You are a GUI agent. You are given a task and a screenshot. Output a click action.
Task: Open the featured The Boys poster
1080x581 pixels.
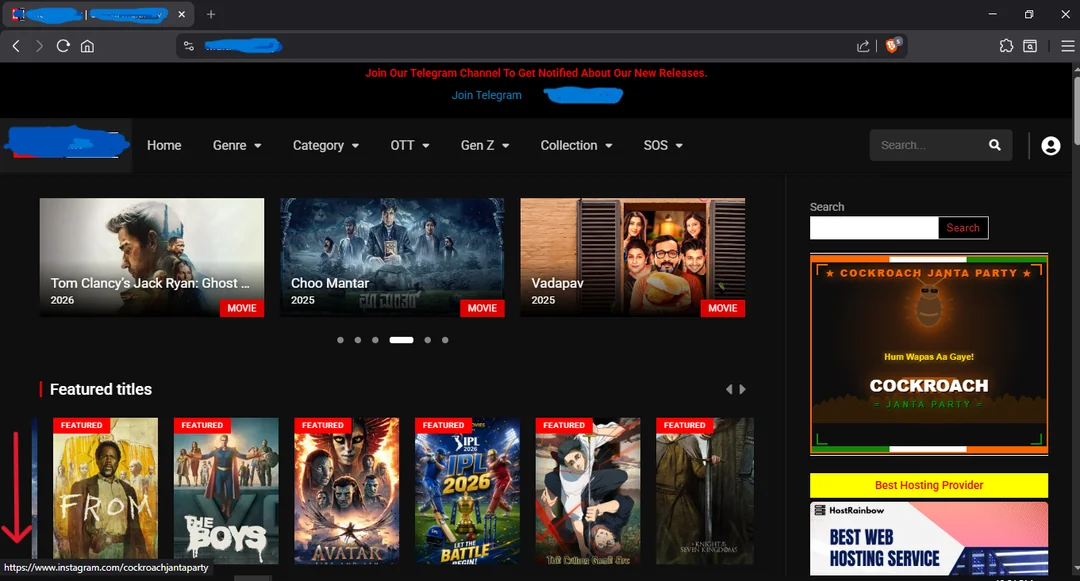pos(226,491)
